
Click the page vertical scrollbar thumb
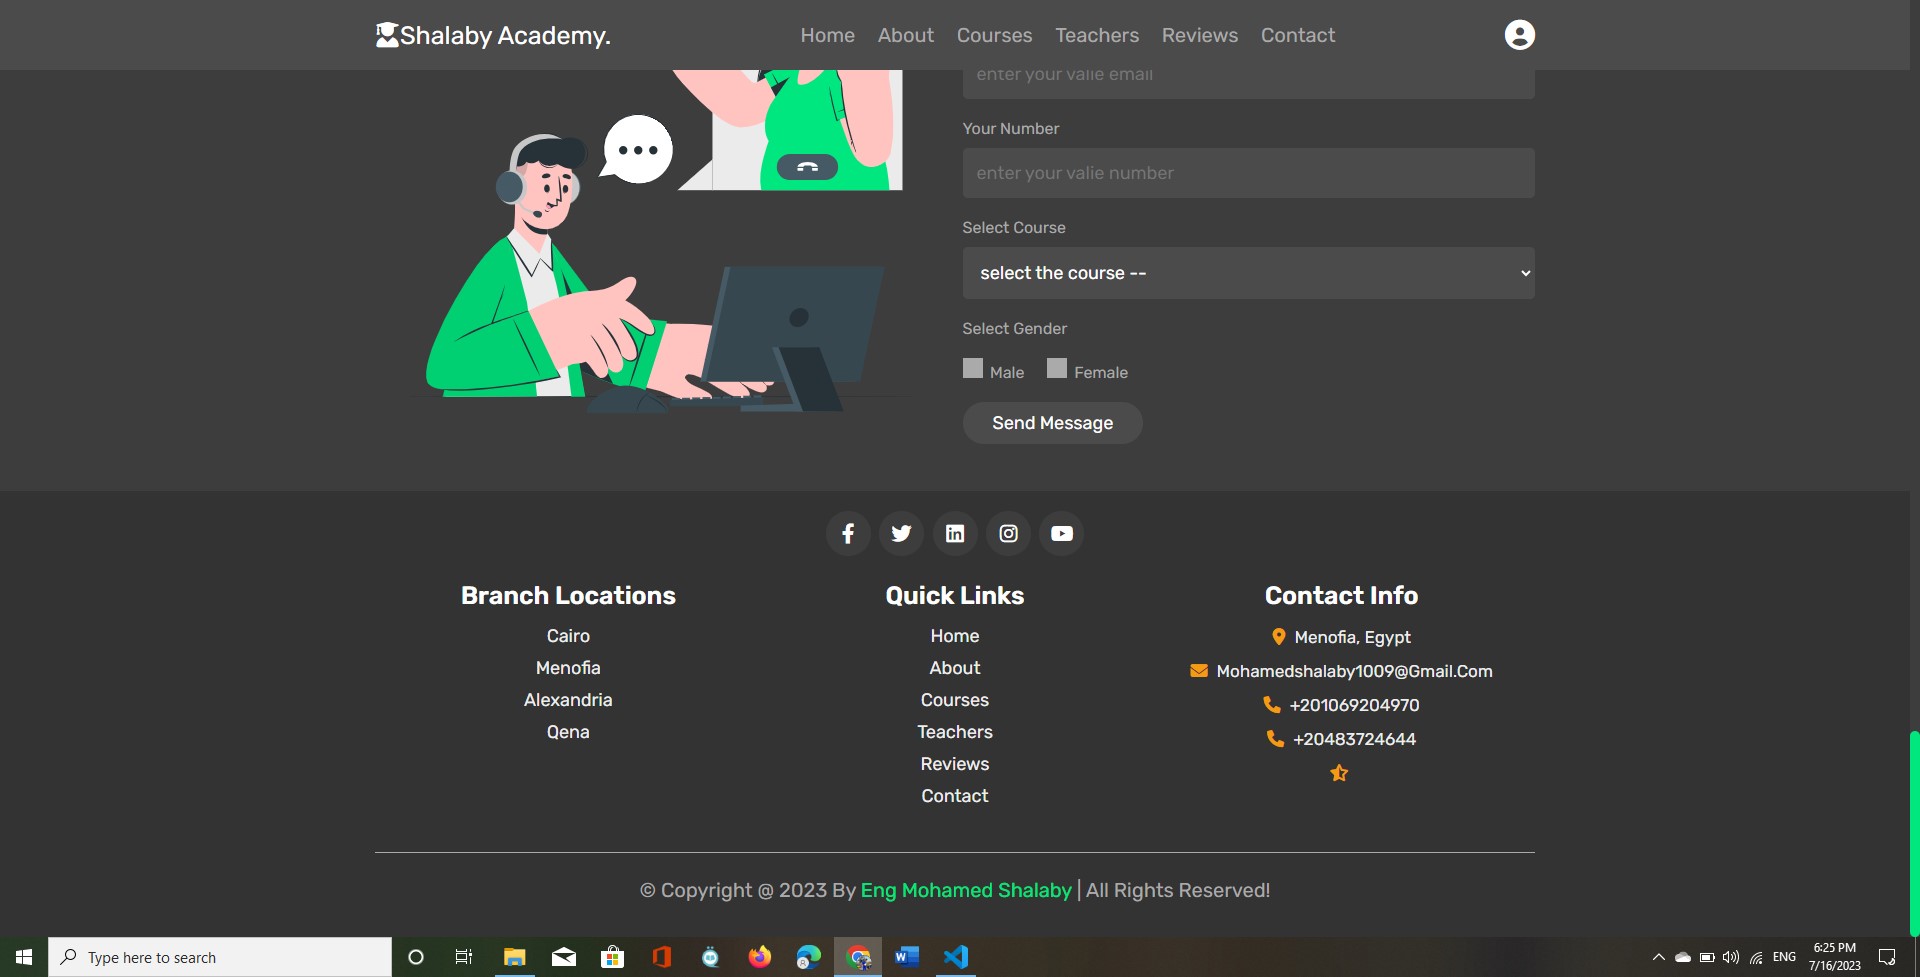coord(1913,830)
